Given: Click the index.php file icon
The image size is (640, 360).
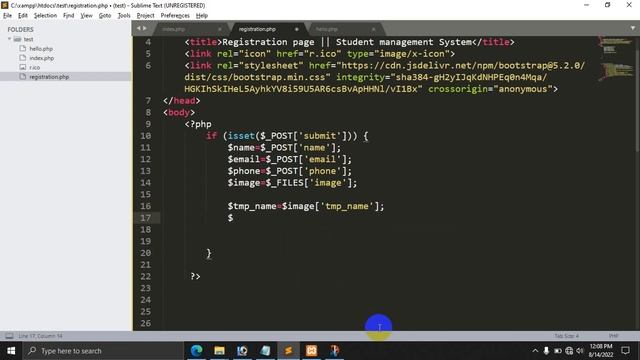Looking at the screenshot, I should (23, 58).
